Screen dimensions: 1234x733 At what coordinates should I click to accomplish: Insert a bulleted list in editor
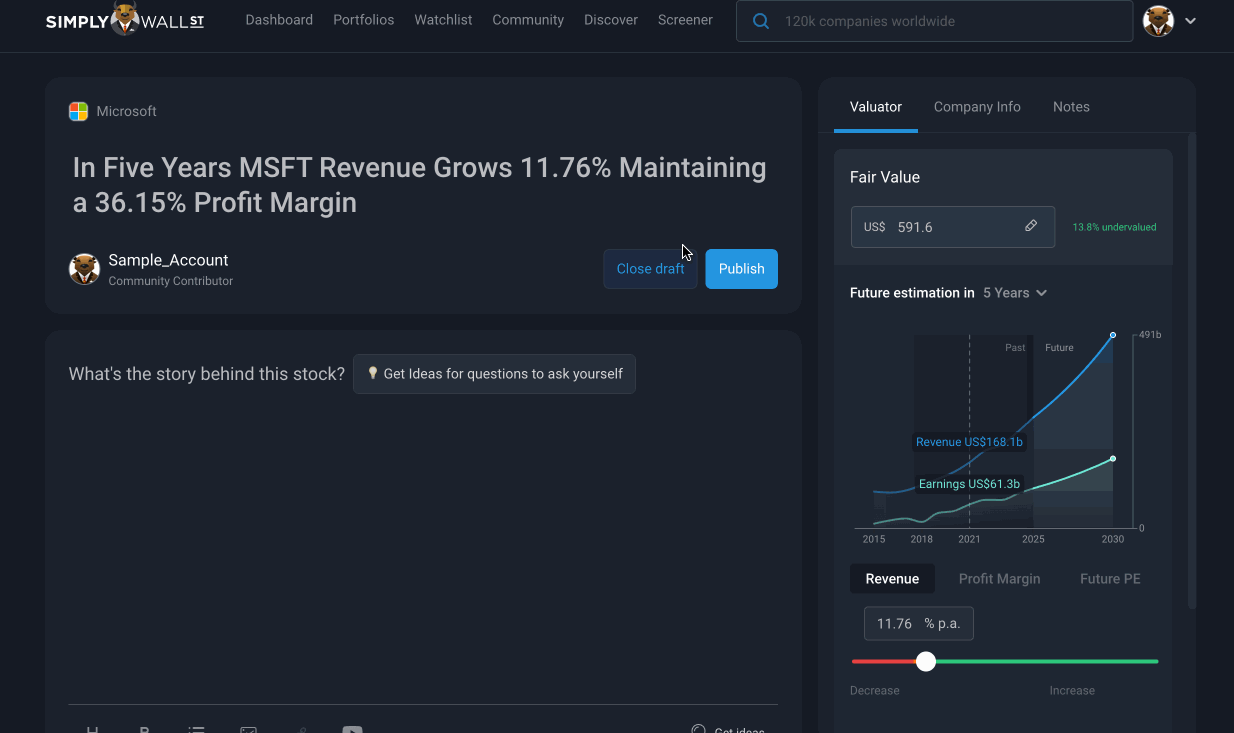tap(196, 730)
